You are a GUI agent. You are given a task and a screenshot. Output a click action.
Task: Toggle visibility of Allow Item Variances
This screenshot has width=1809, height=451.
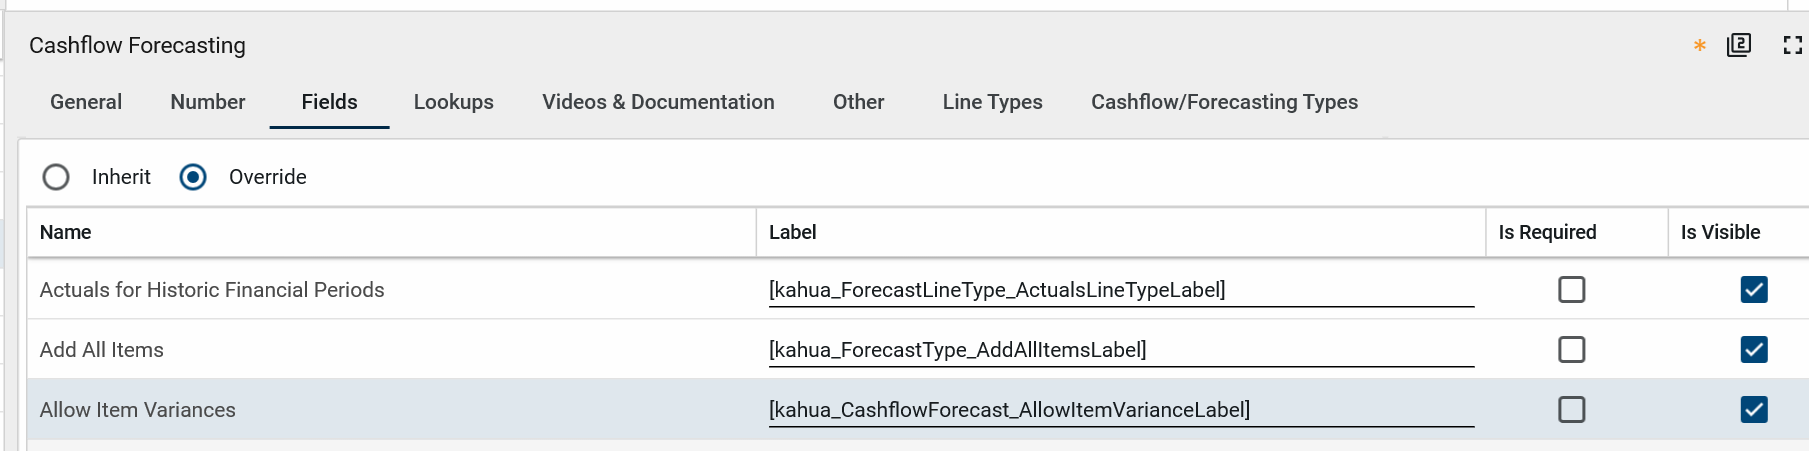[1753, 410]
